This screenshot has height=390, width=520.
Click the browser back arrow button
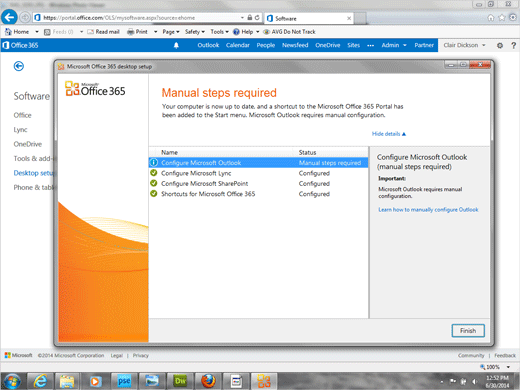tap(9, 17)
